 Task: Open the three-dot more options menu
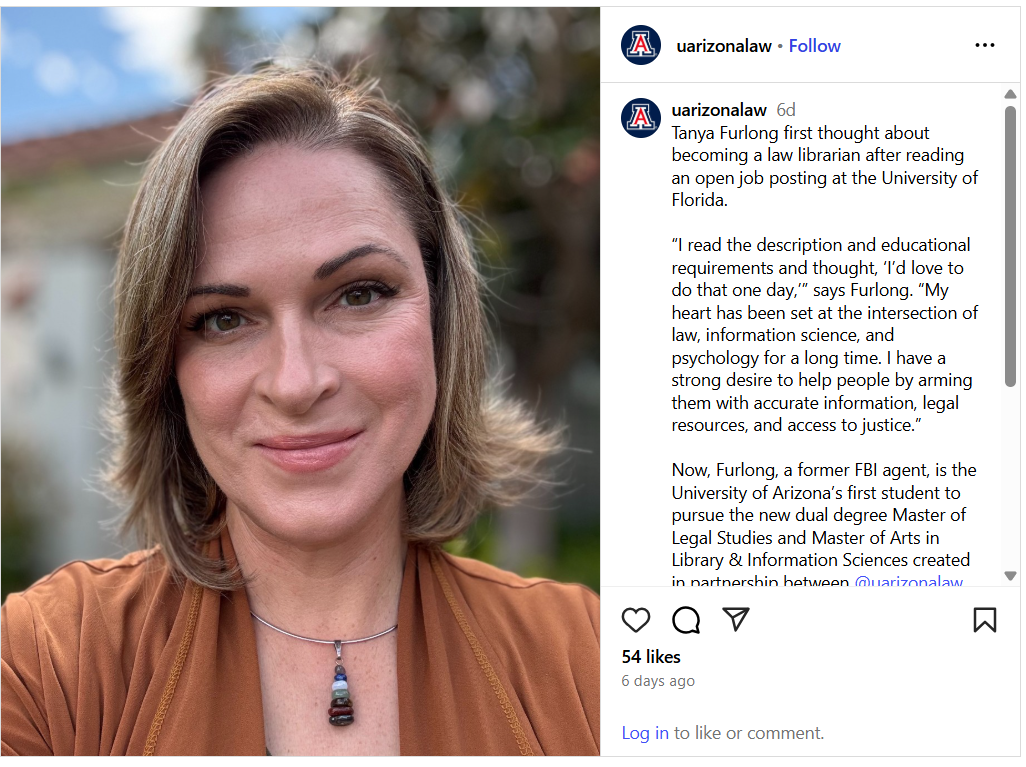985,45
